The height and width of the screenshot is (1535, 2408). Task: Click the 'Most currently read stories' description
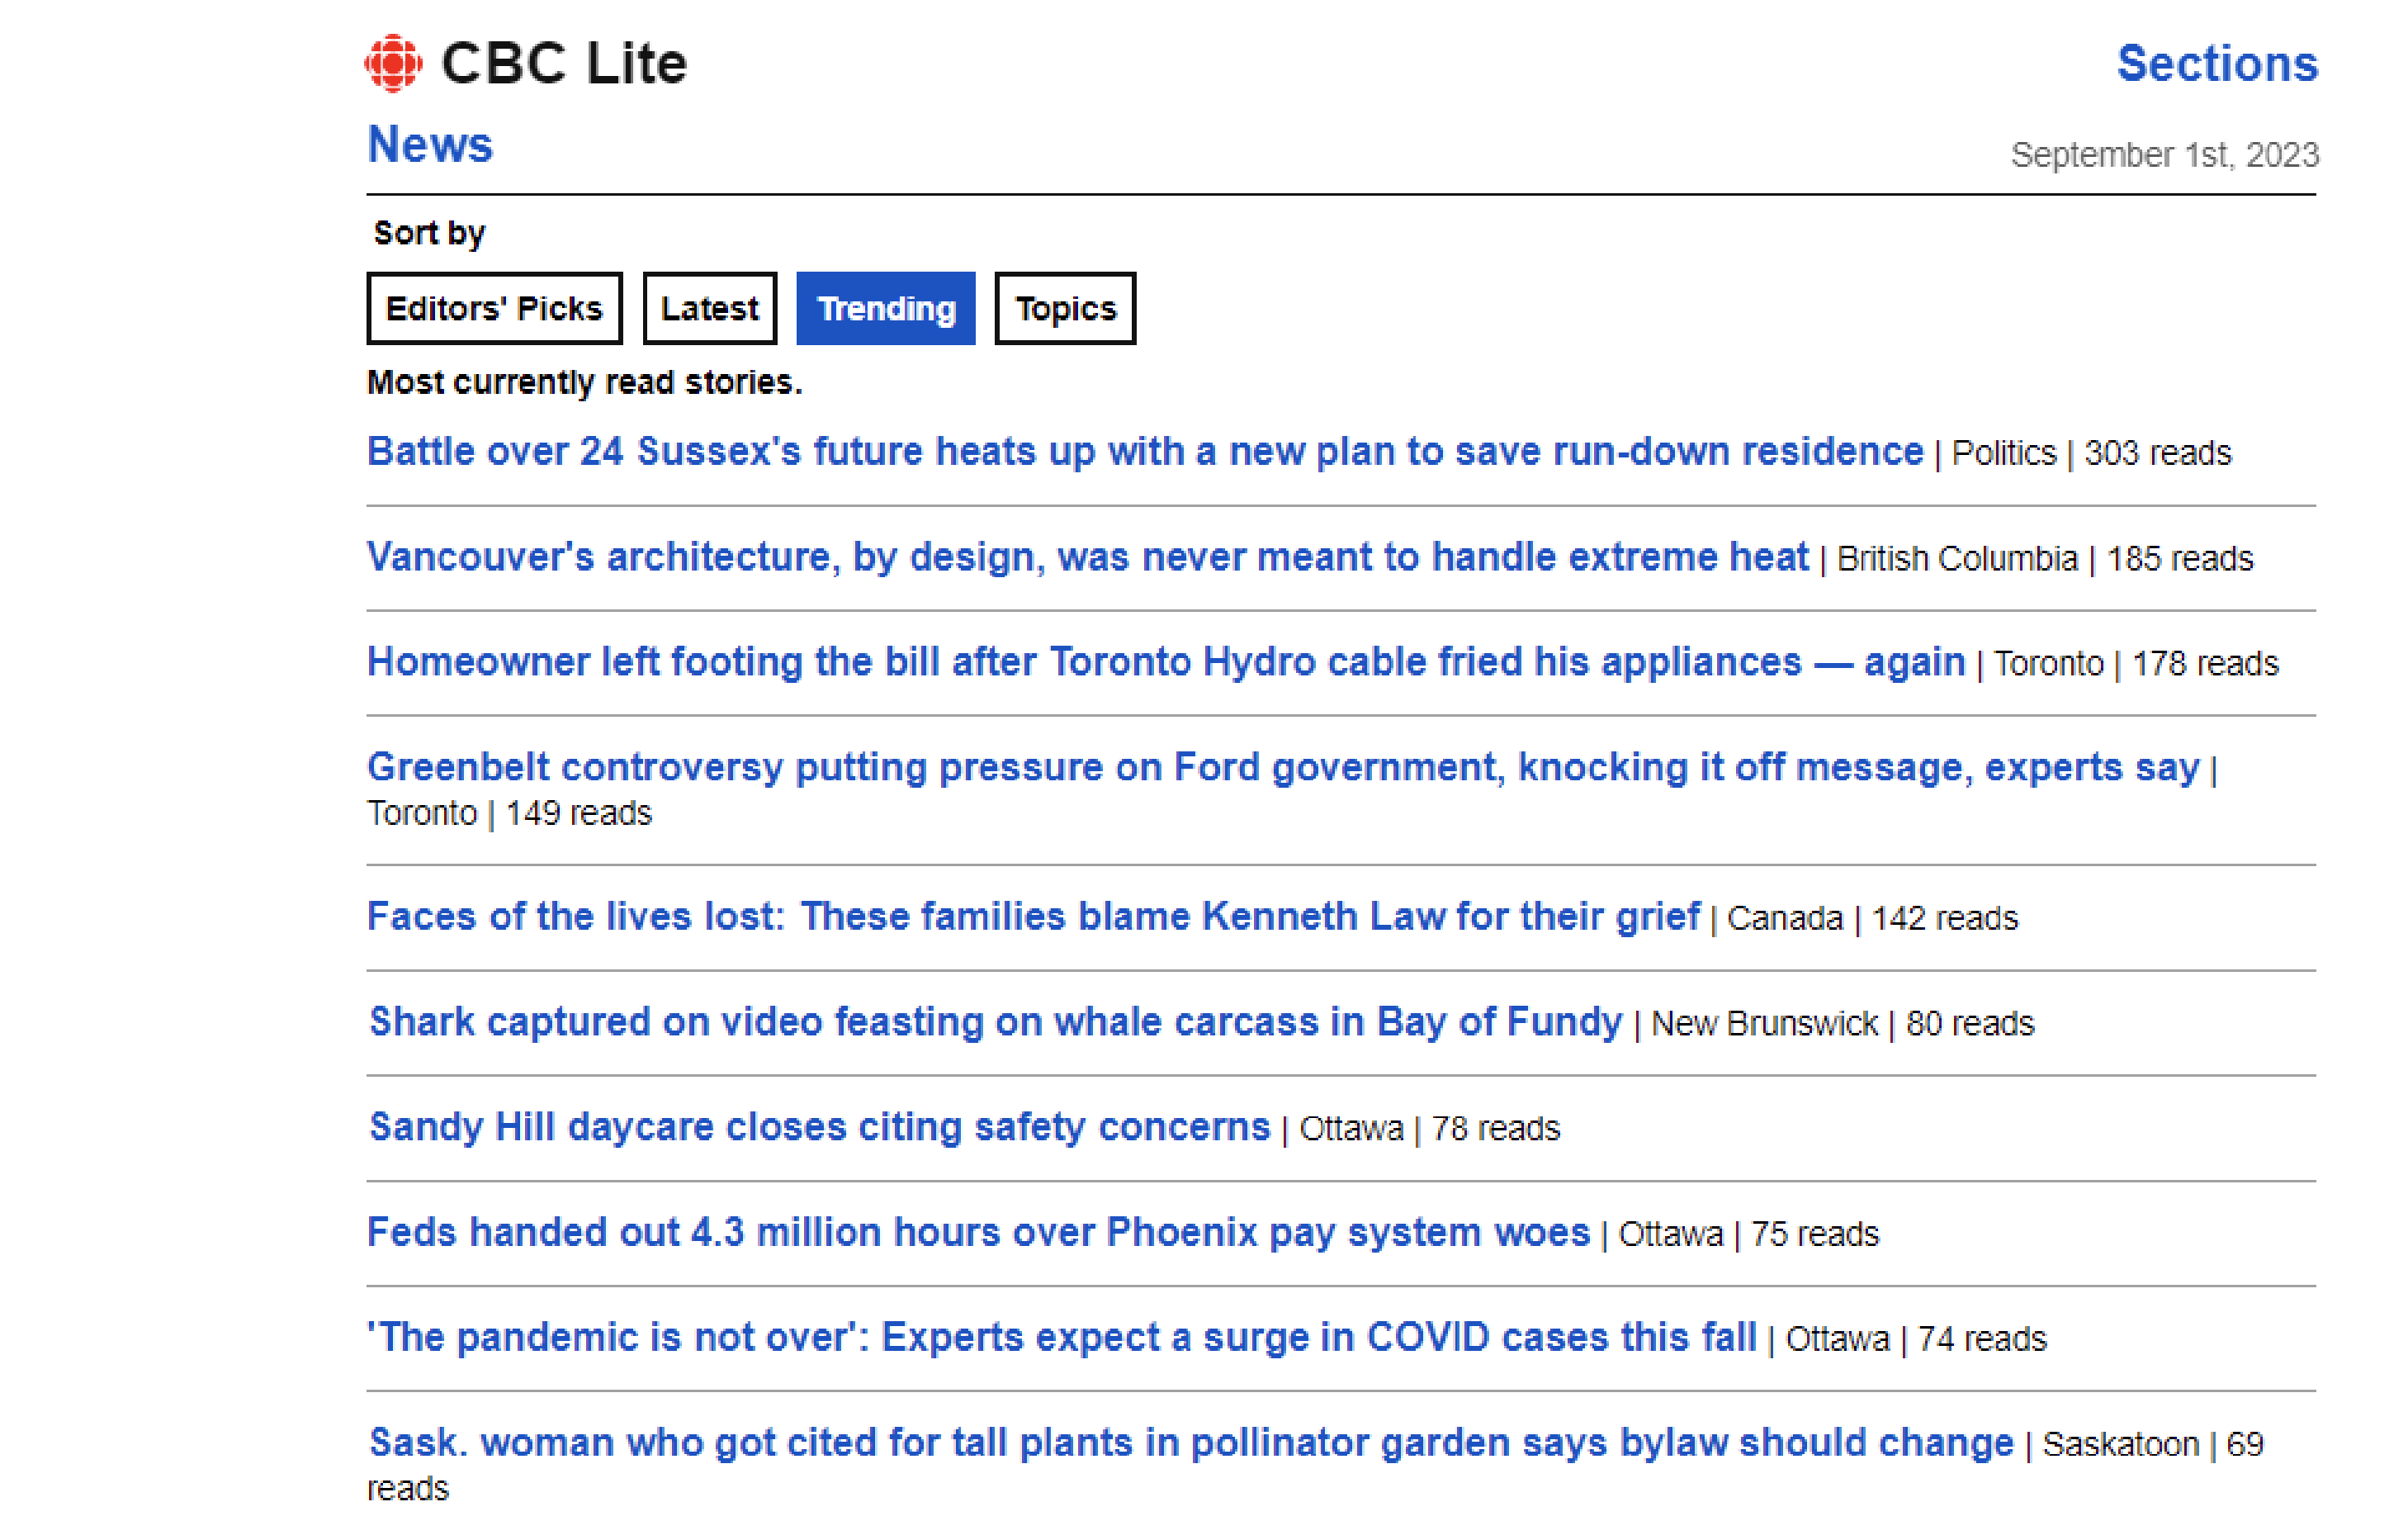(584, 383)
